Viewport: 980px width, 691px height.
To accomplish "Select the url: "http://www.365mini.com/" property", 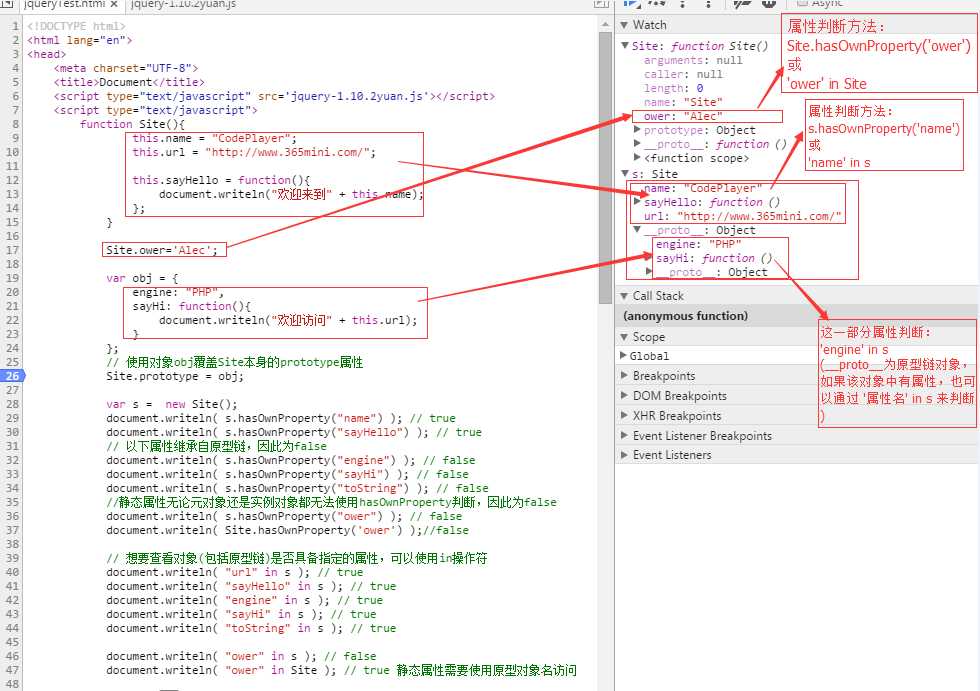I will [x=742, y=216].
